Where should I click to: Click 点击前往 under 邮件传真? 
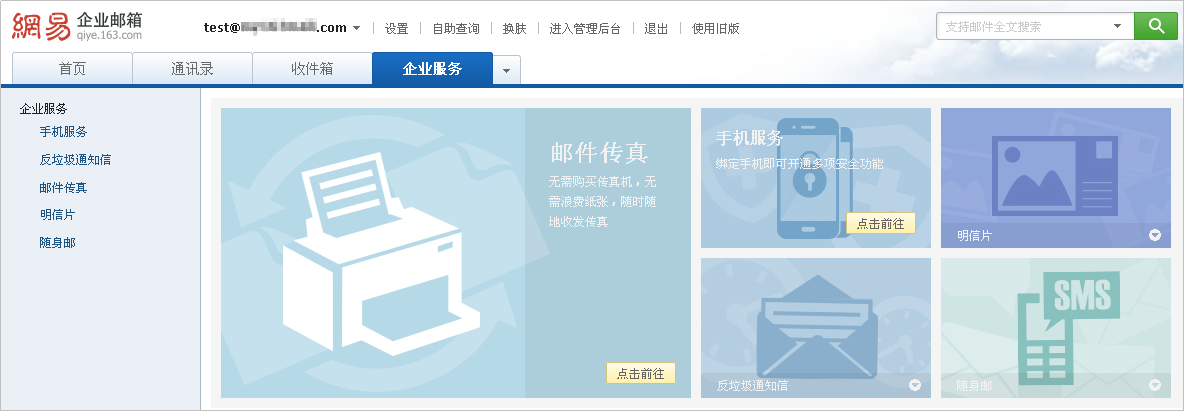tap(640, 373)
